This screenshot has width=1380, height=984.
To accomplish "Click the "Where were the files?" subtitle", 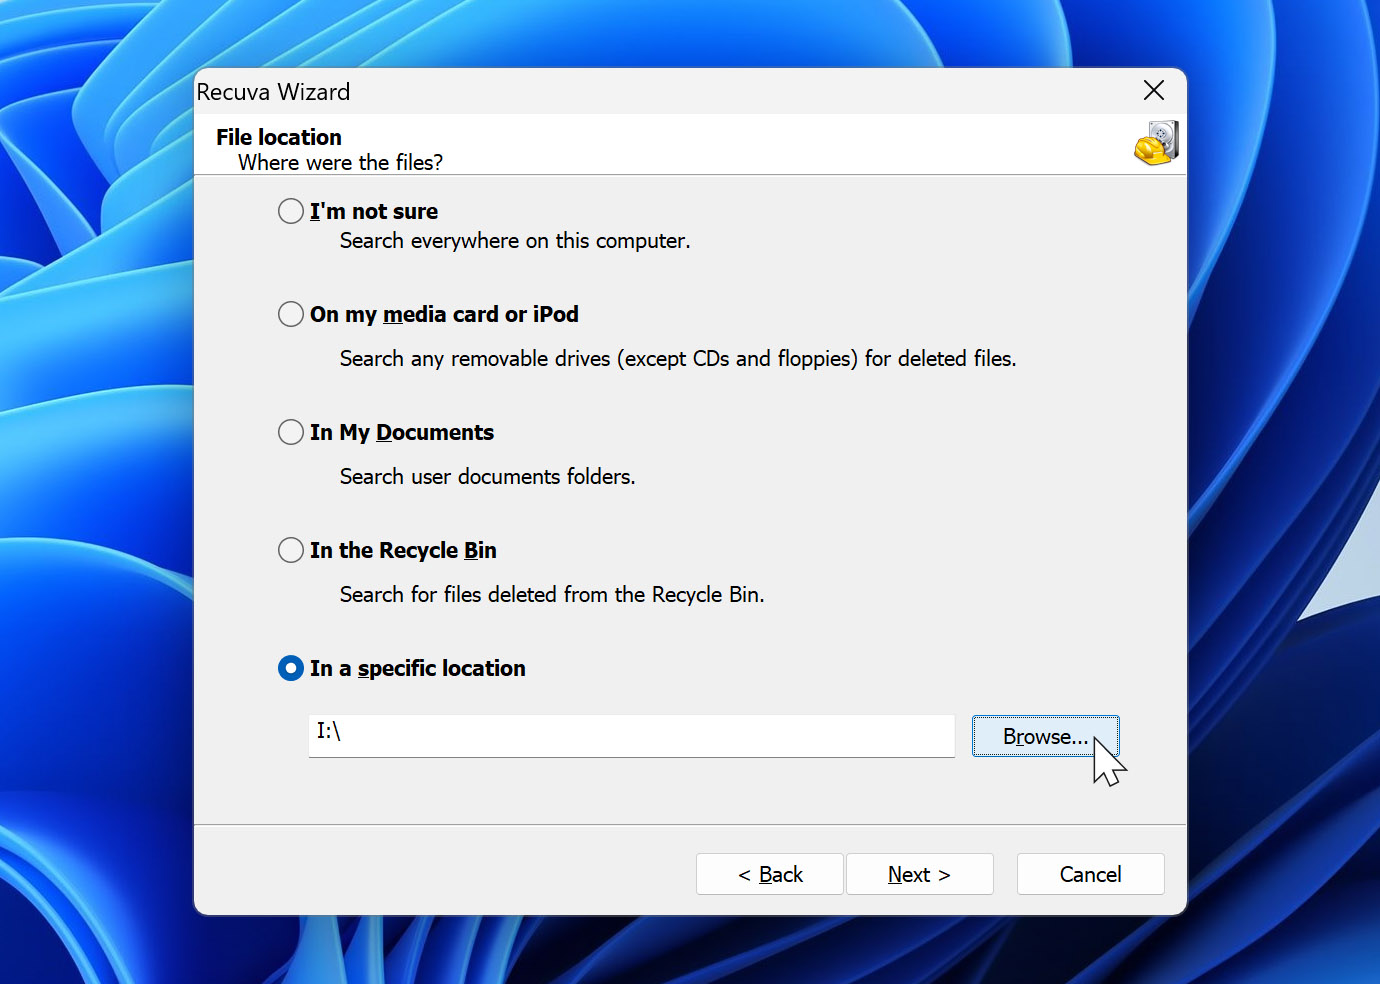I will click(340, 162).
